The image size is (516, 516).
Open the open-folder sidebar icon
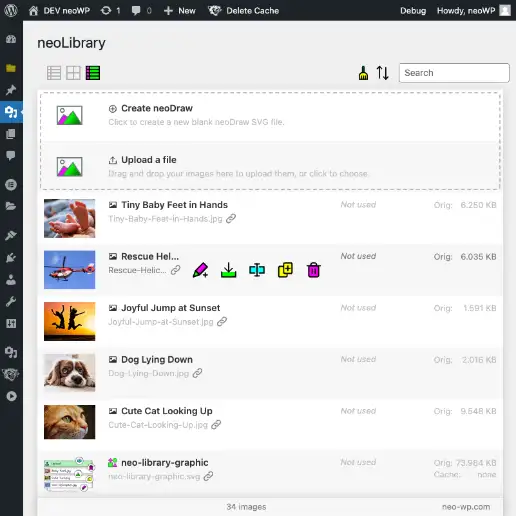(11, 206)
